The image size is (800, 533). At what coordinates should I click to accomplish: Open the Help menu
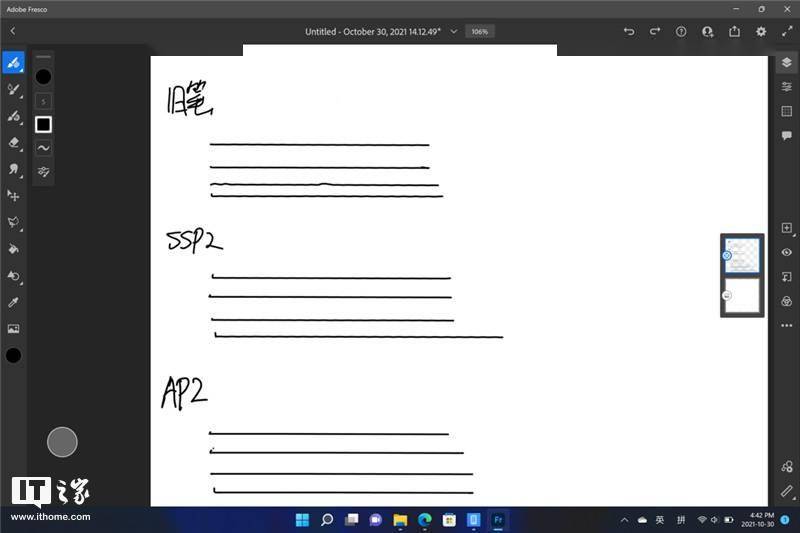point(681,32)
